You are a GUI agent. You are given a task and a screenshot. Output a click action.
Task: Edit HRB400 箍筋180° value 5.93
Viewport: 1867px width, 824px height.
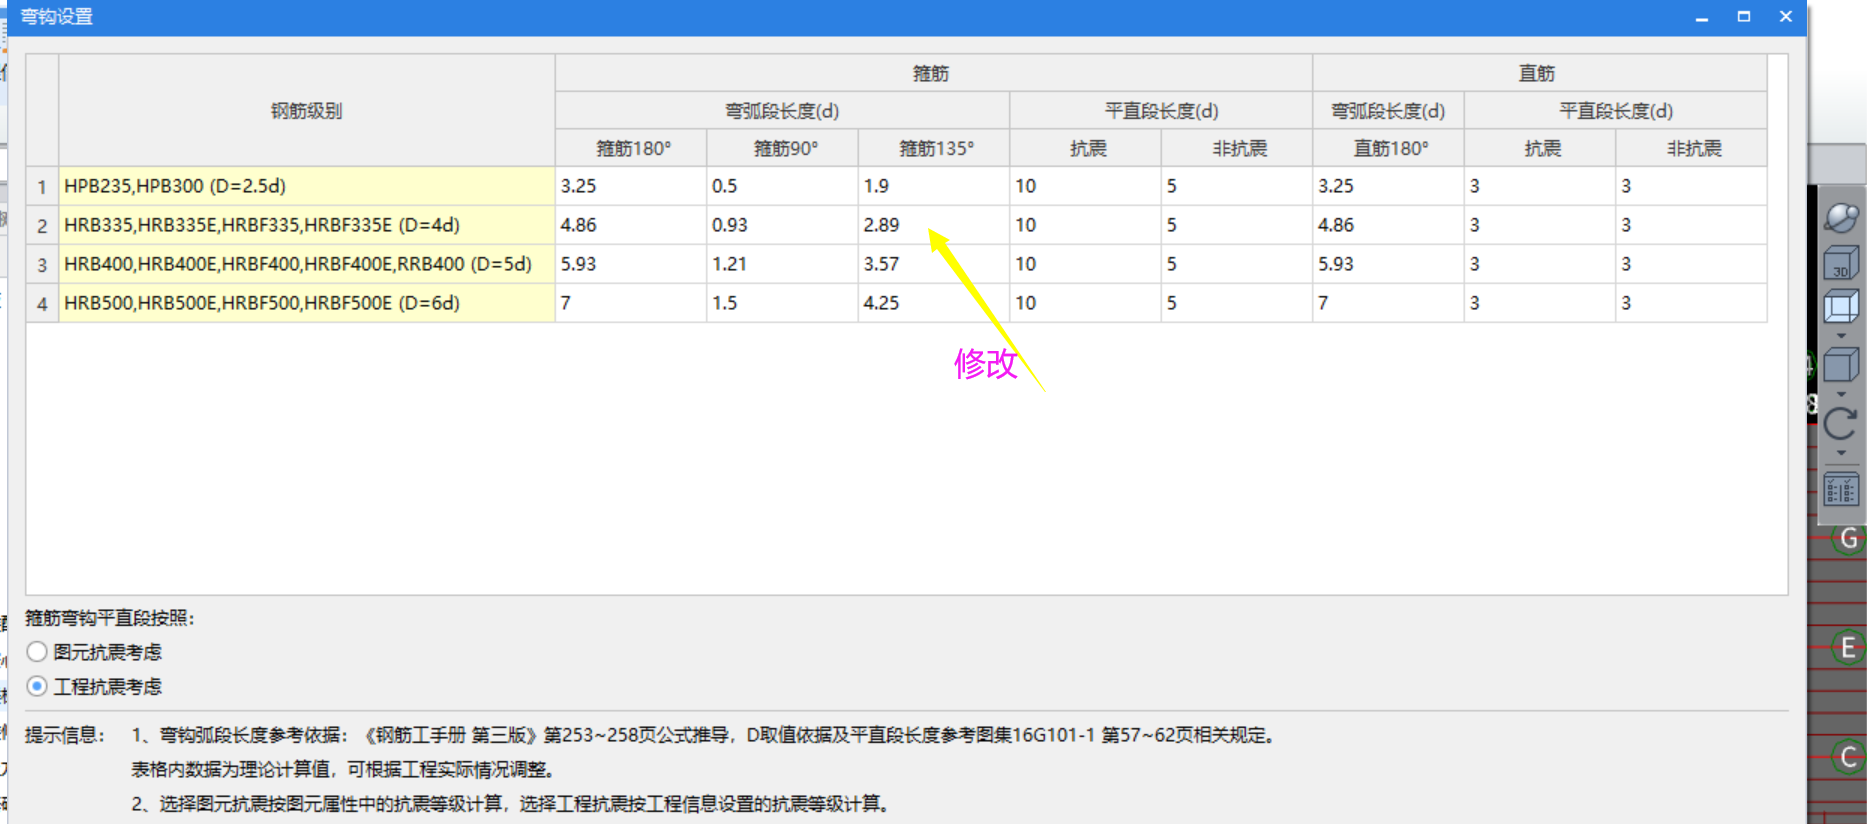pos(631,264)
